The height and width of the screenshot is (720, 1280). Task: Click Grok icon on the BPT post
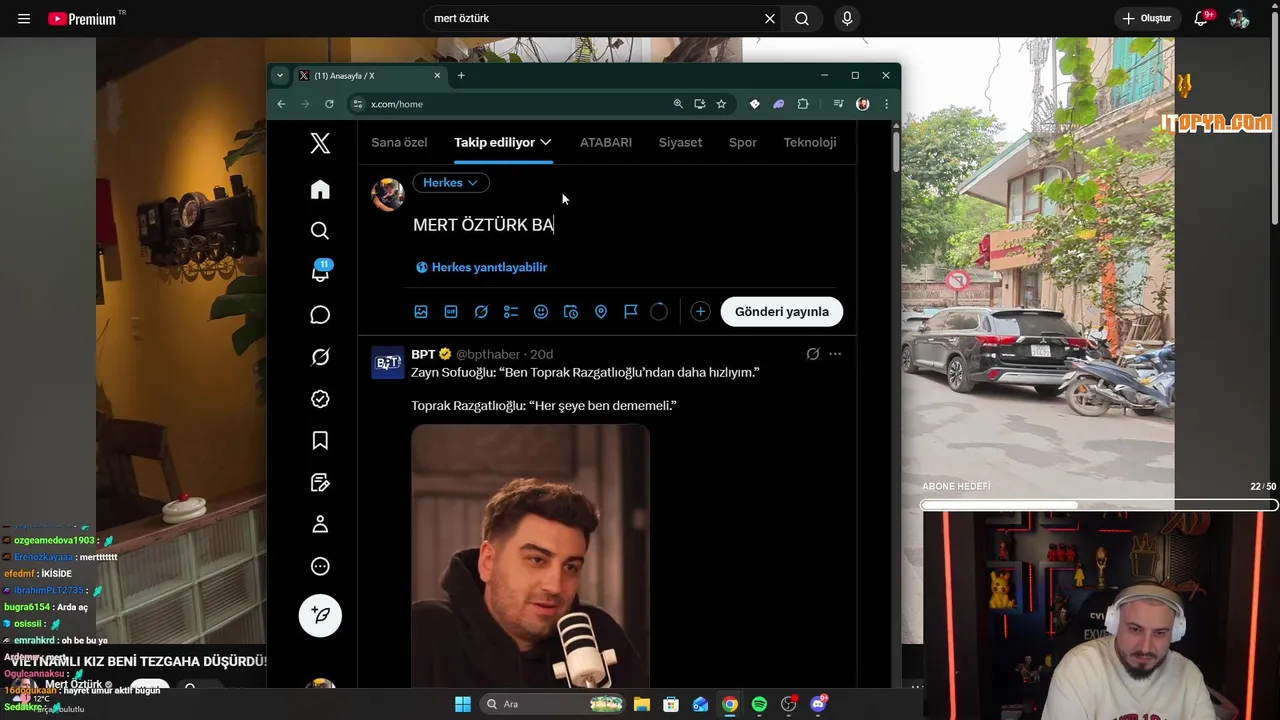[x=813, y=354]
